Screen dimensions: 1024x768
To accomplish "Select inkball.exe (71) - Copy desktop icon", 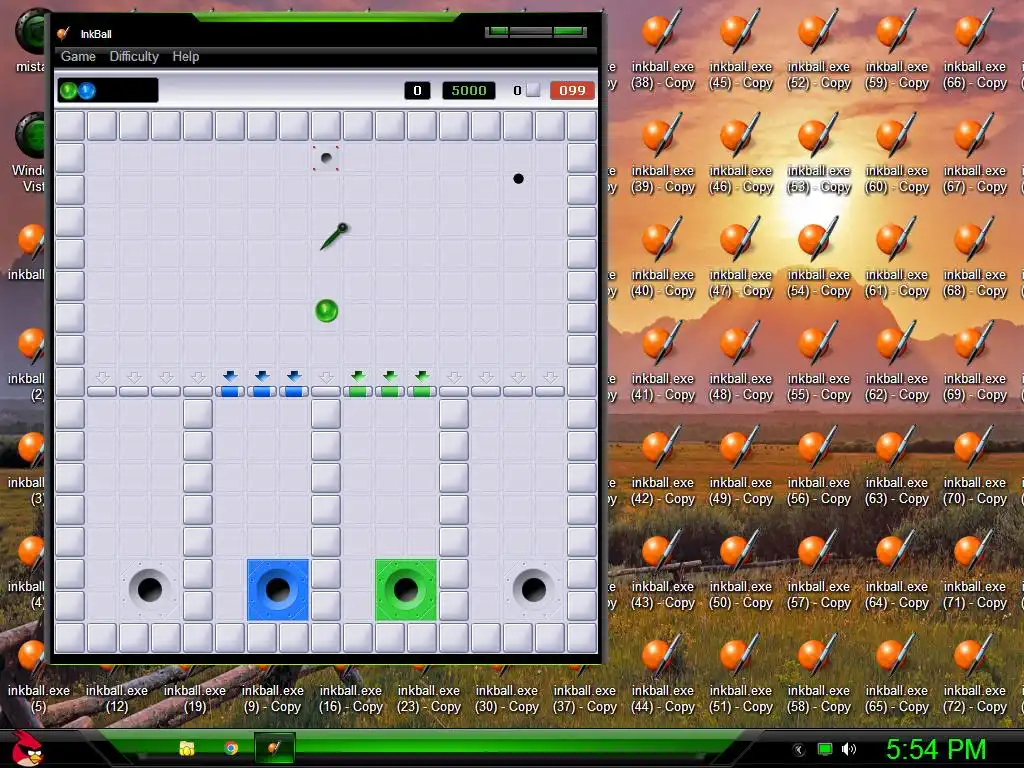I will pos(974,567).
